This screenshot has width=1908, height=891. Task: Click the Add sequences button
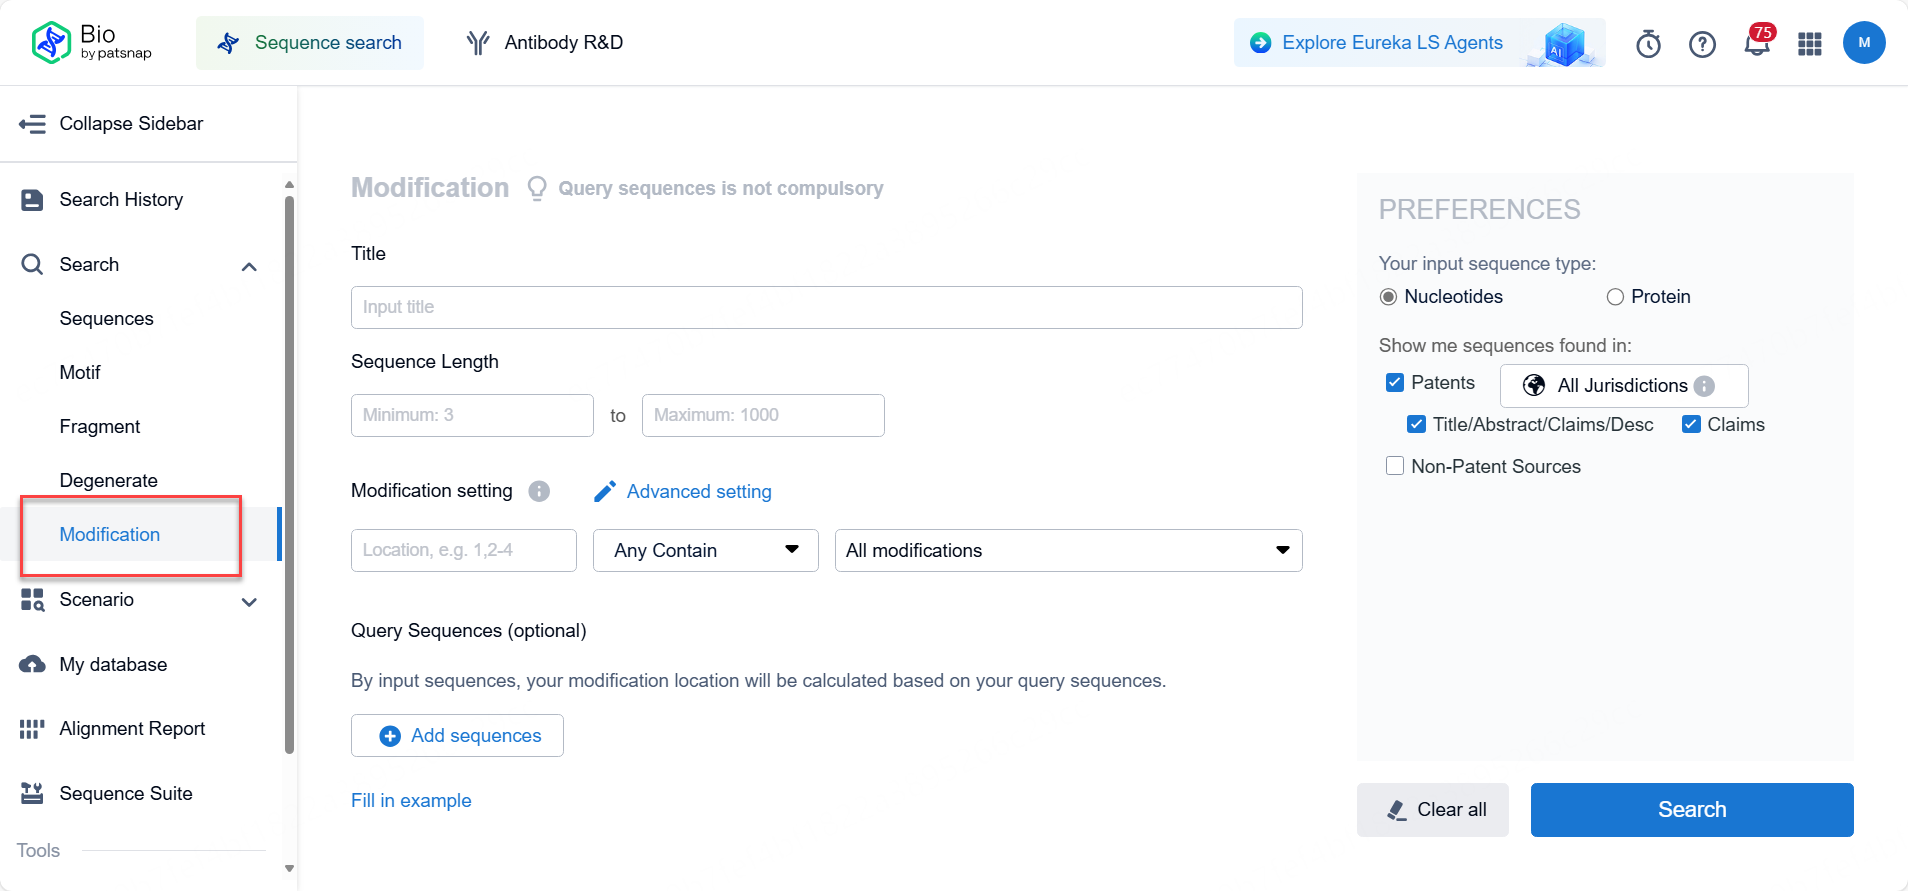coord(457,736)
